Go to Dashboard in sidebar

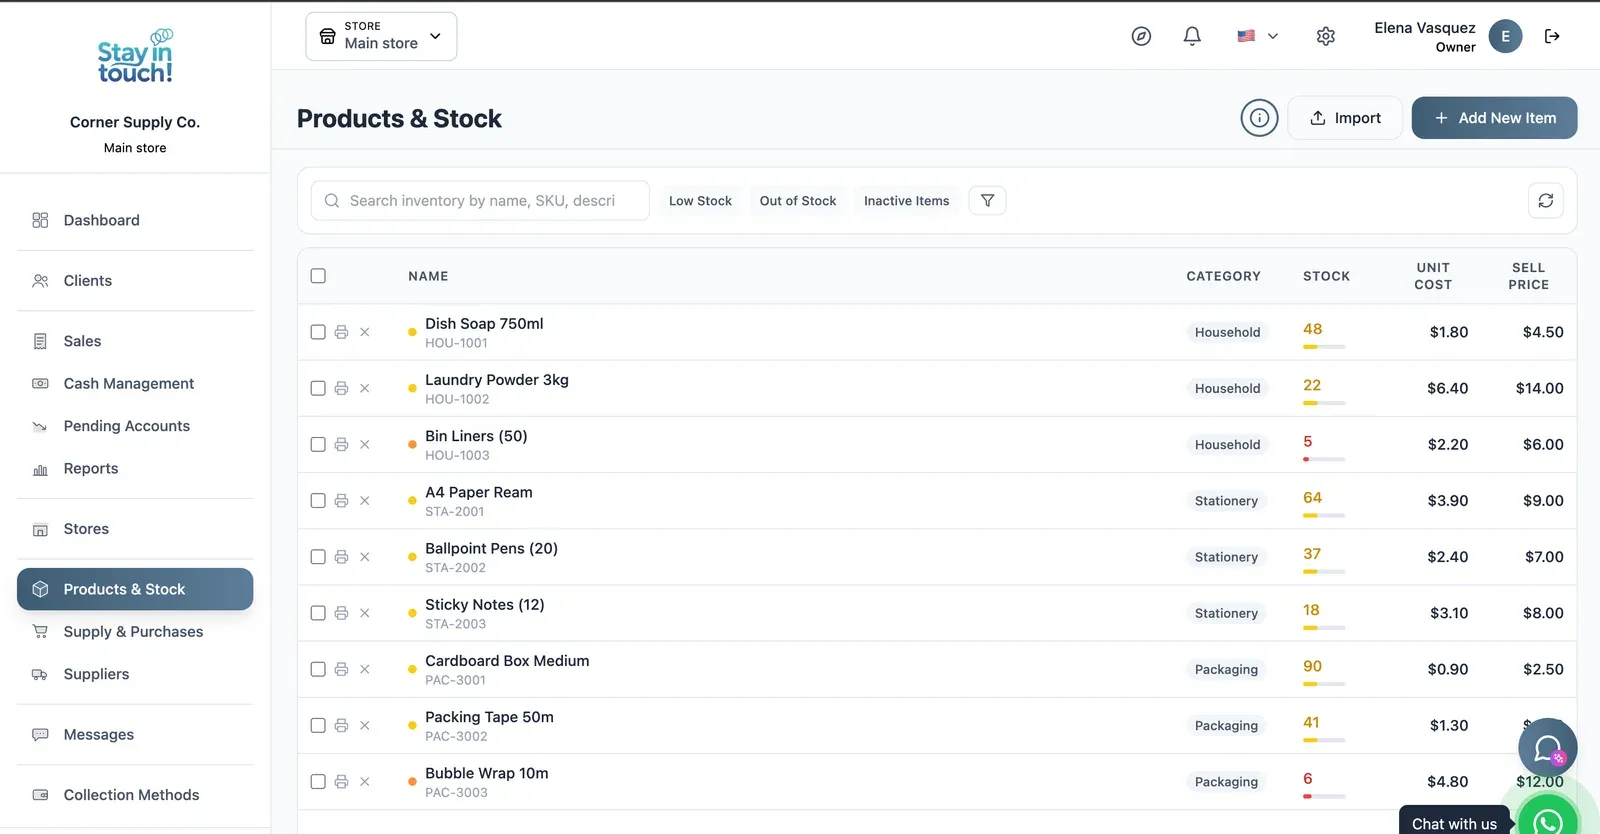(x=135, y=220)
